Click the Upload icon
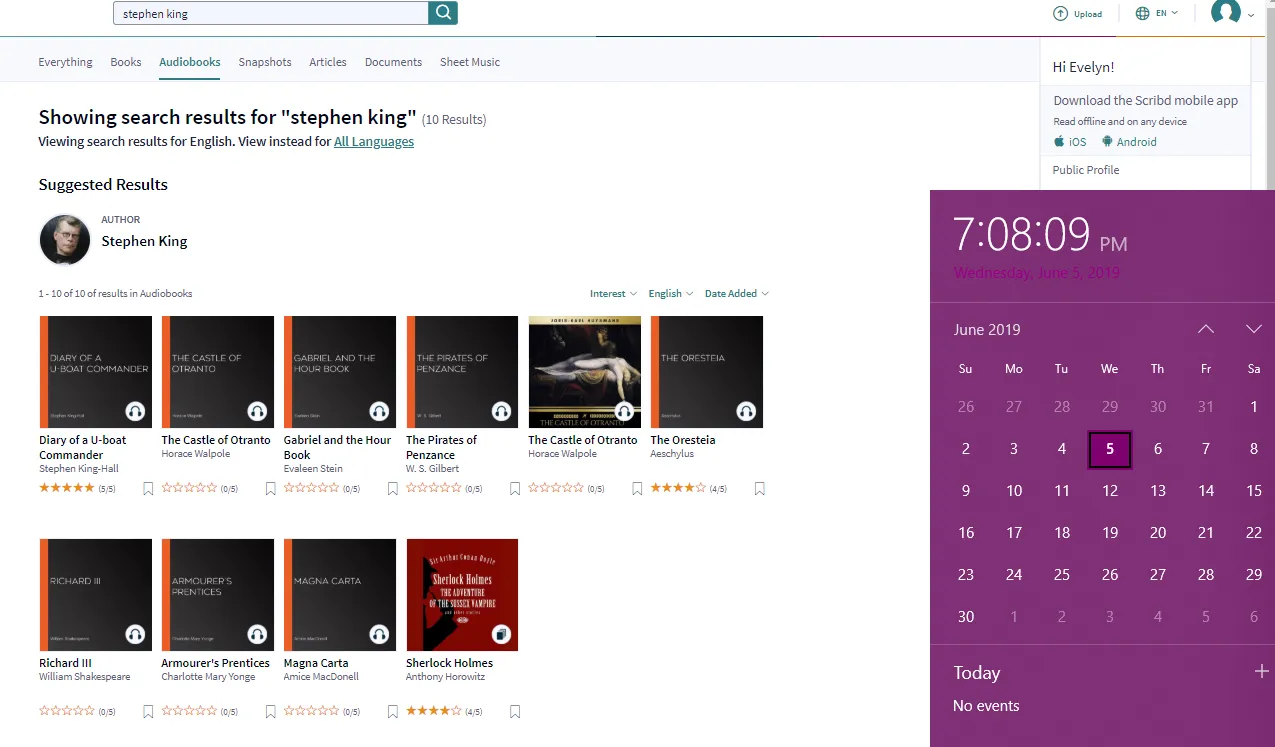This screenshot has width=1275, height=747. (1060, 14)
